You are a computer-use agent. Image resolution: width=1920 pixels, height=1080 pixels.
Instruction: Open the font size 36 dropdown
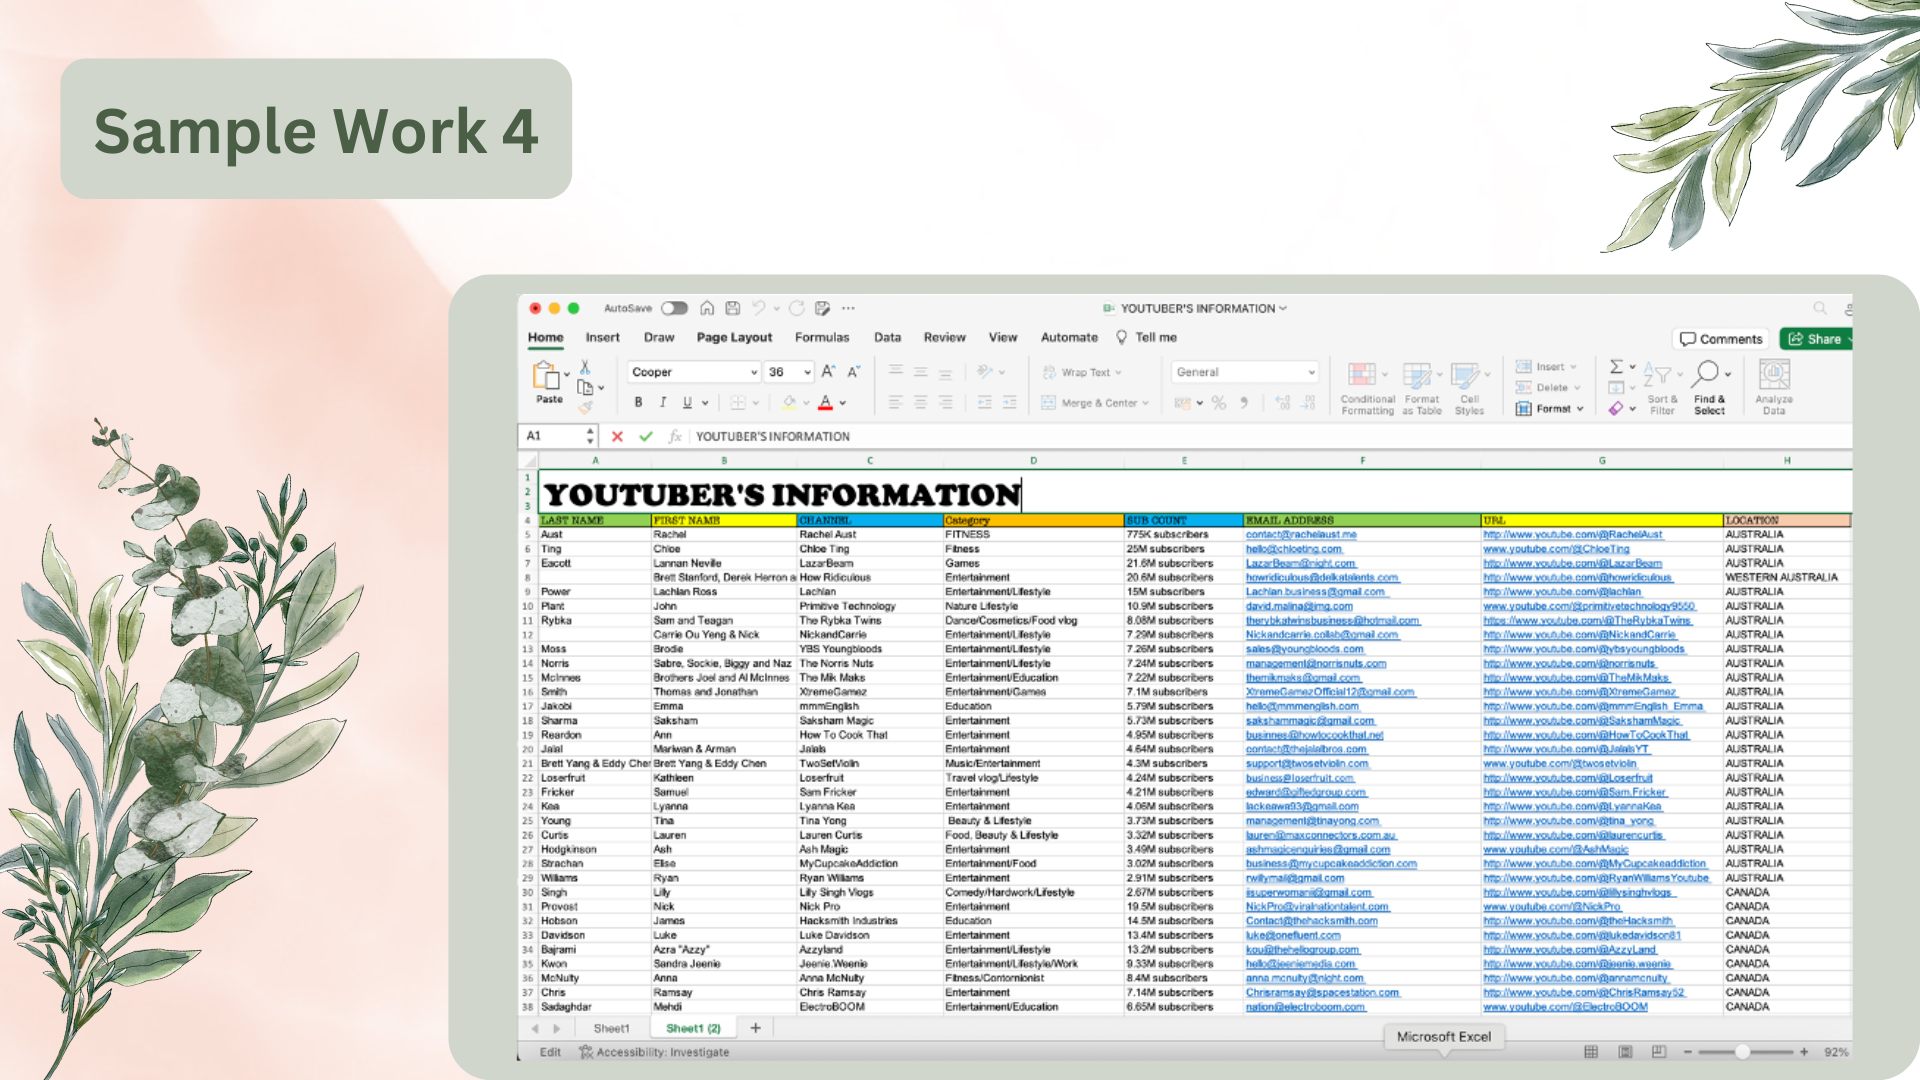[789, 372]
